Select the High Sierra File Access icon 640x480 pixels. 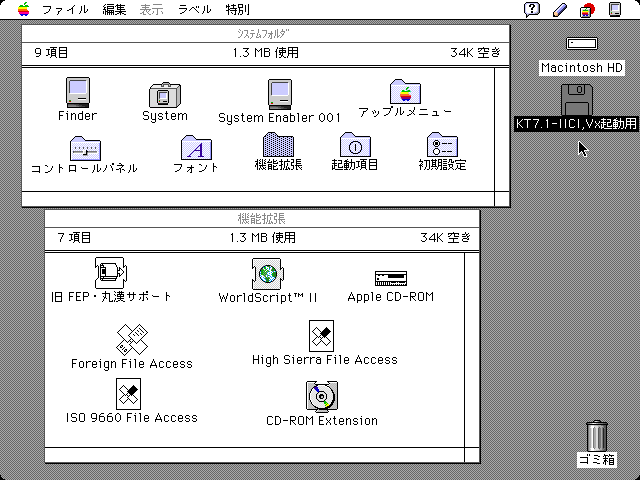point(321,336)
